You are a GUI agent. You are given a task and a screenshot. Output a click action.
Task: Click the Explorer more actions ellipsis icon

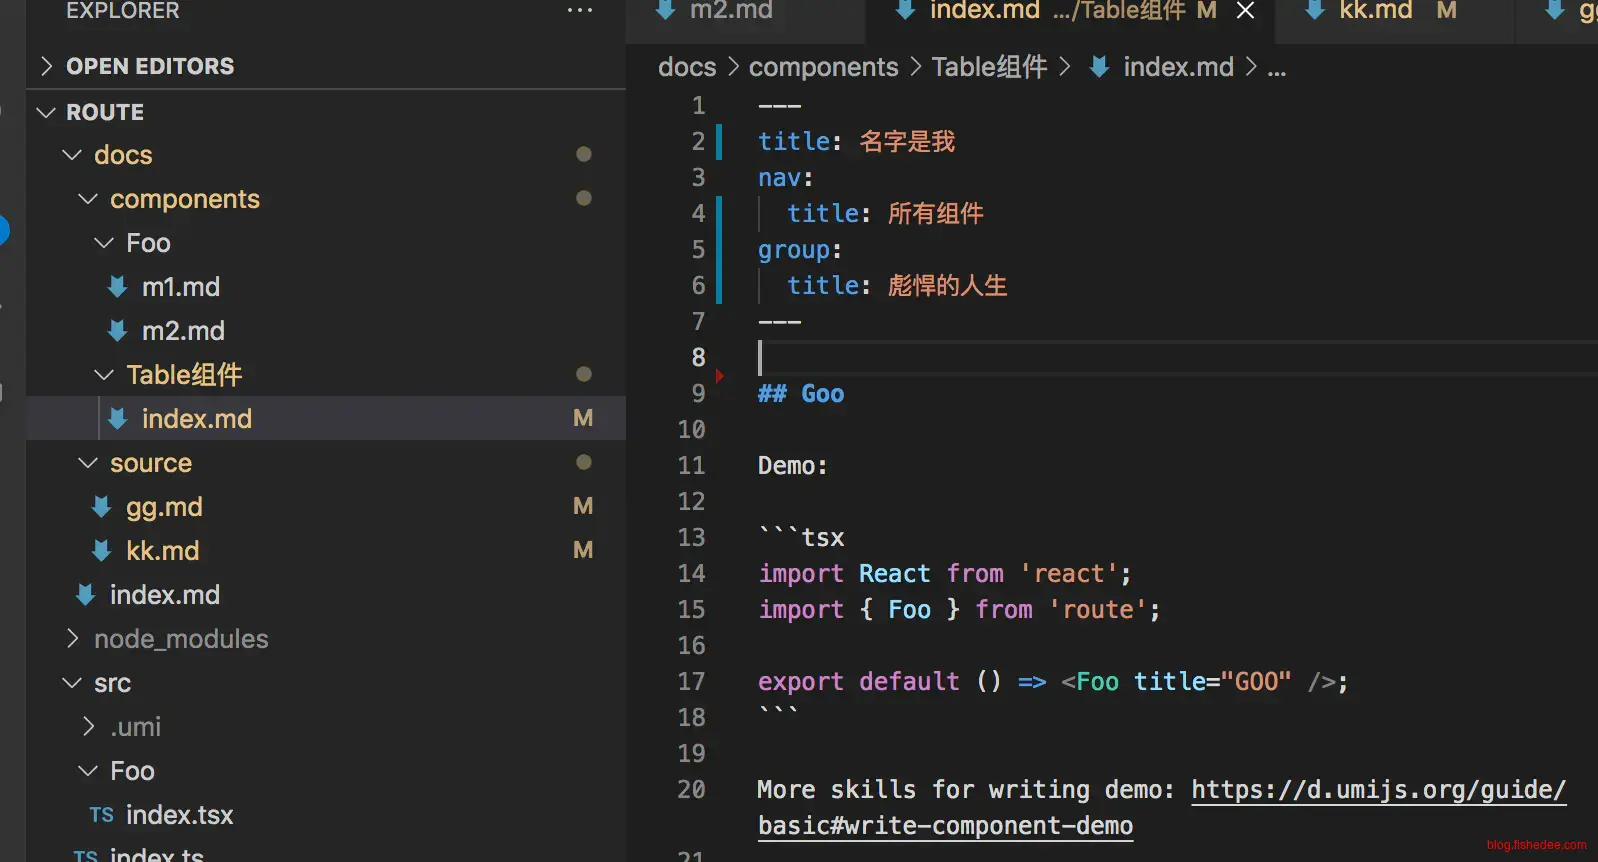[579, 11]
